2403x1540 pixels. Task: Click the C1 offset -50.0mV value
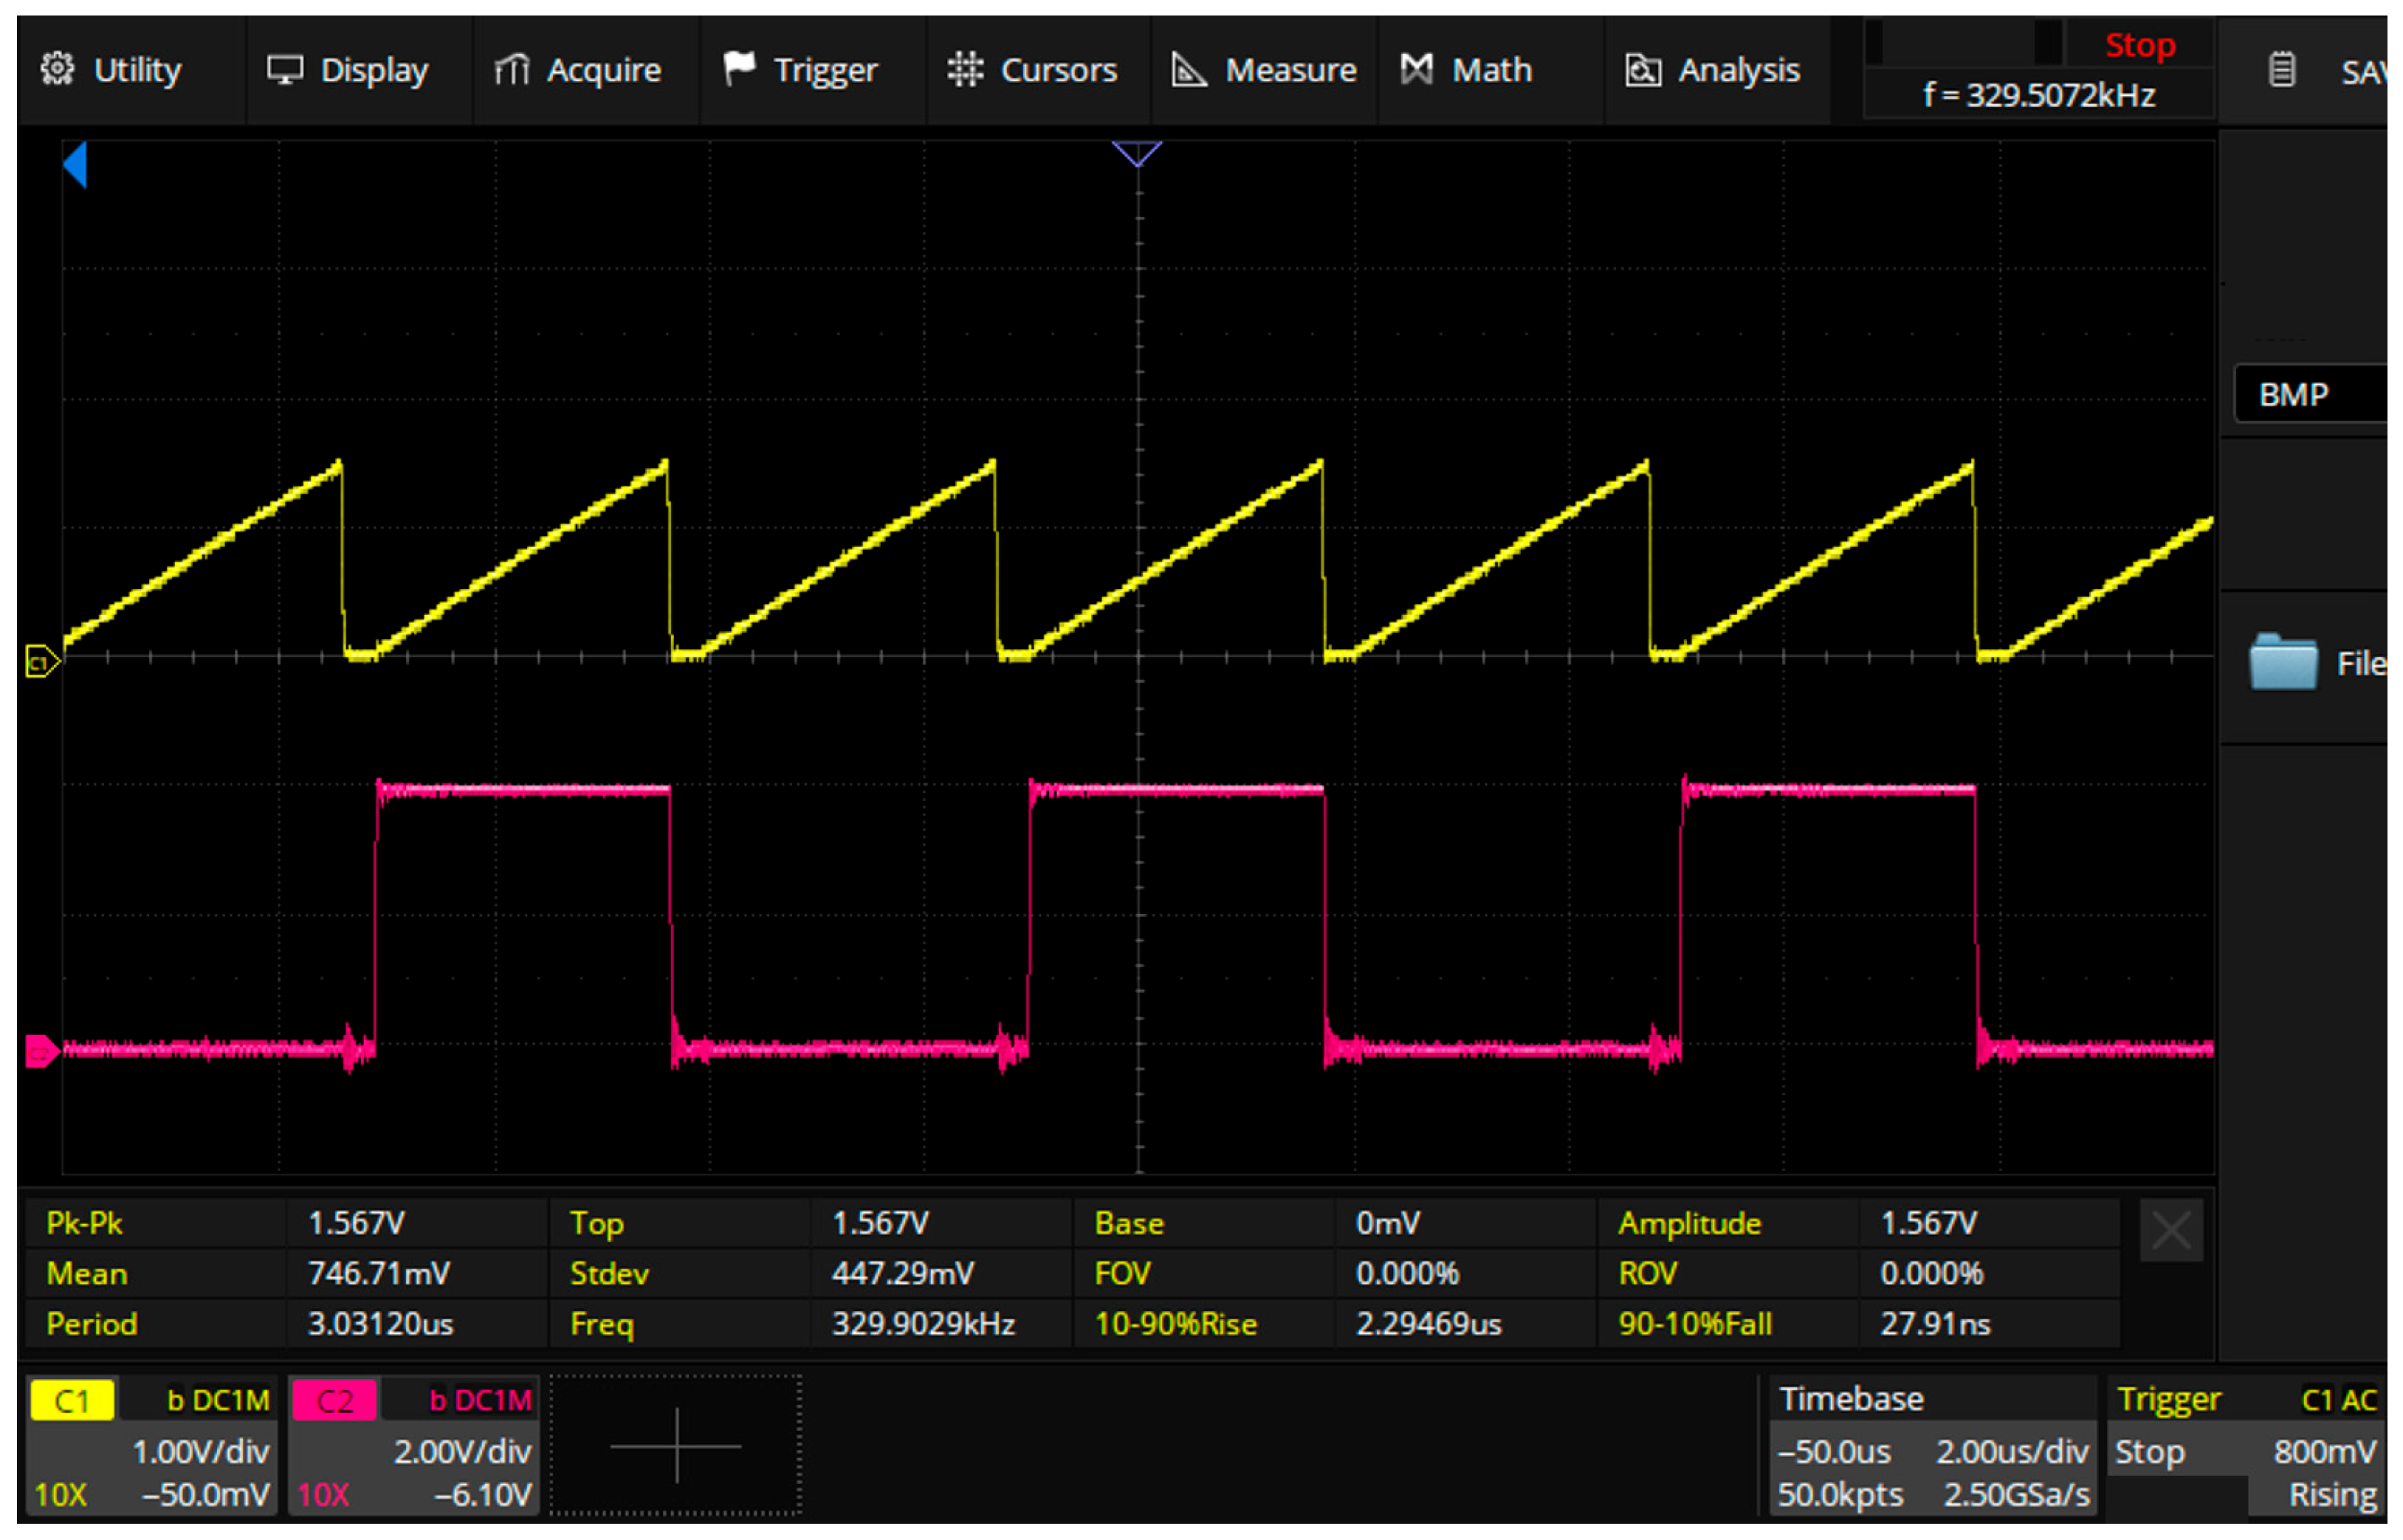click(205, 1494)
